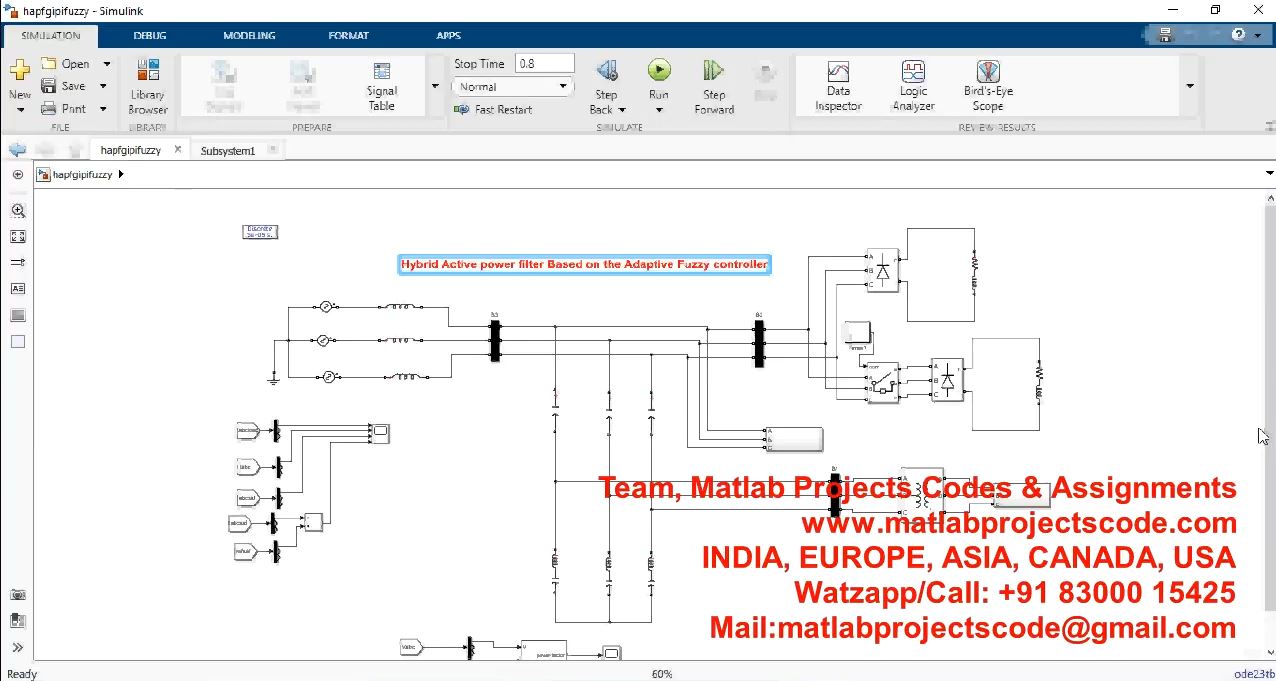Expand the Save options dropdown arrow

click(x=107, y=86)
